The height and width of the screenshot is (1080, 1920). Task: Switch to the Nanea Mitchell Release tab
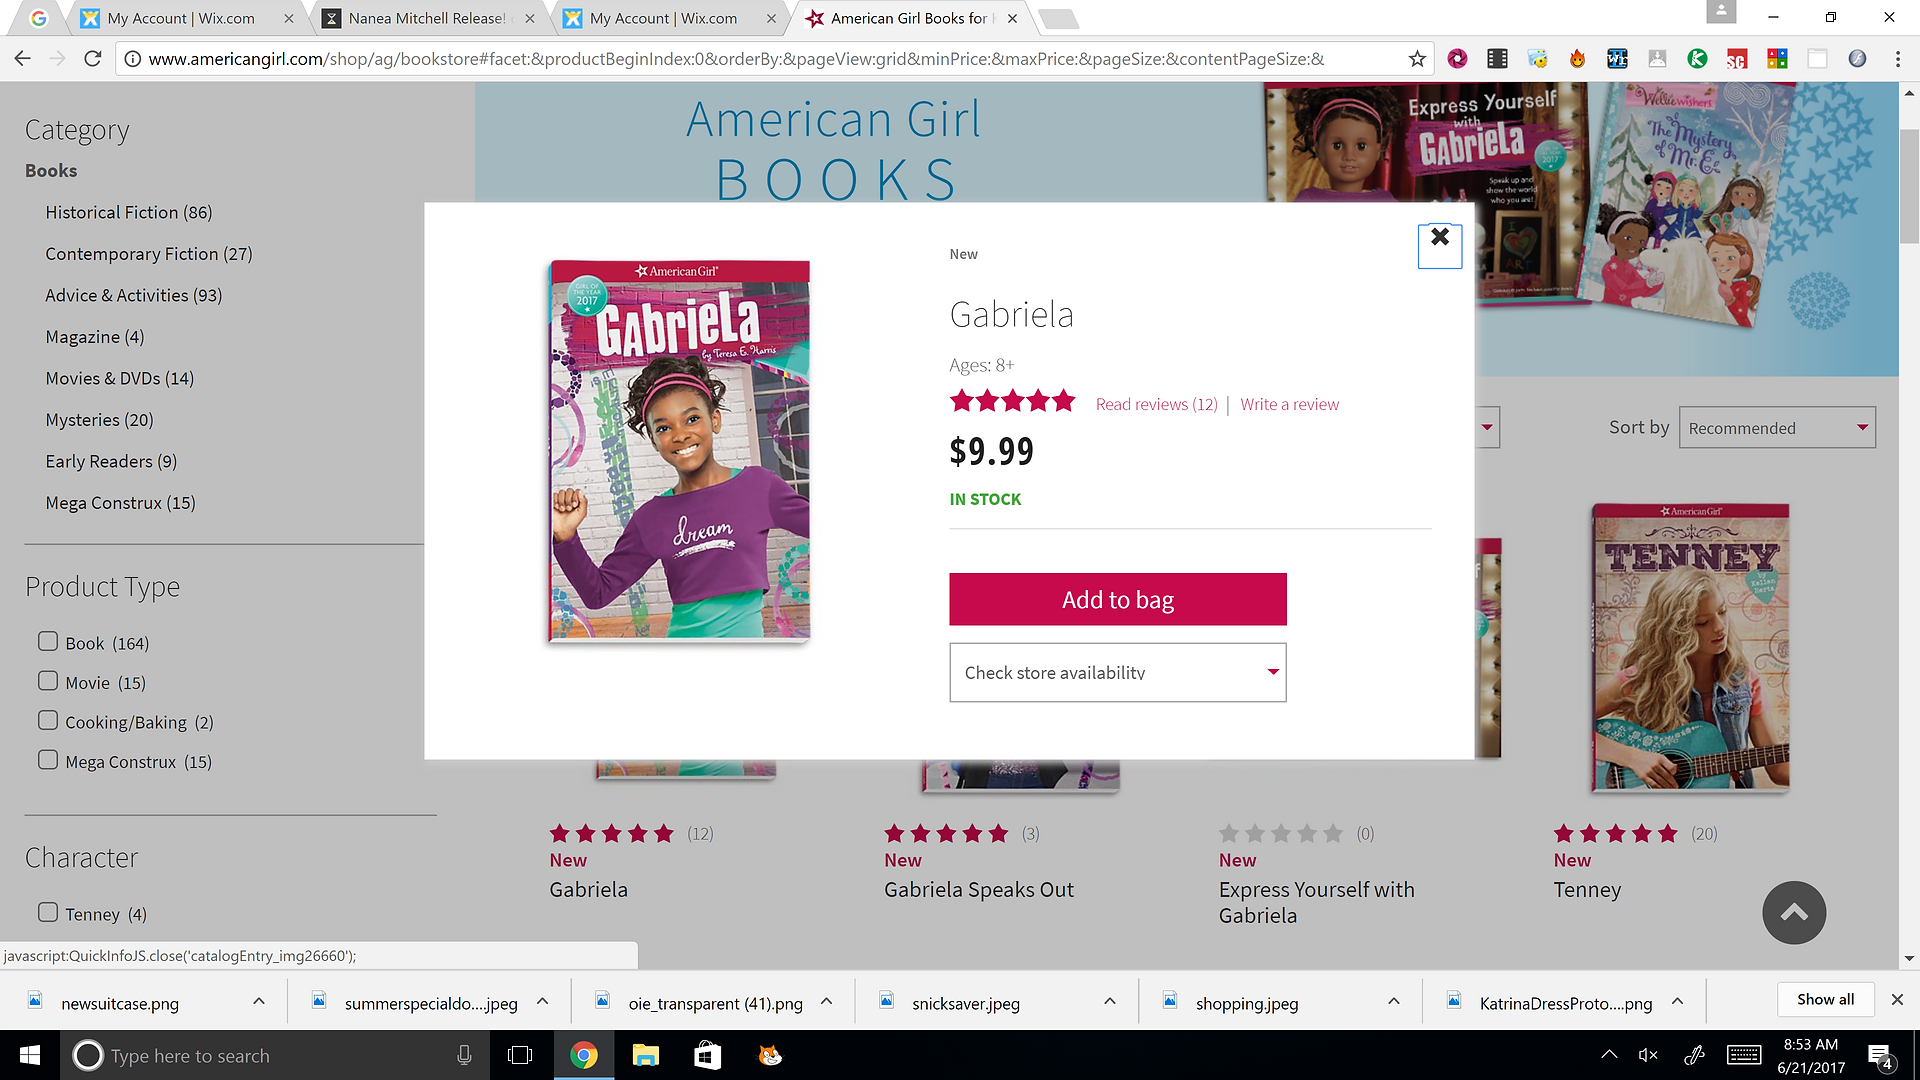427,18
